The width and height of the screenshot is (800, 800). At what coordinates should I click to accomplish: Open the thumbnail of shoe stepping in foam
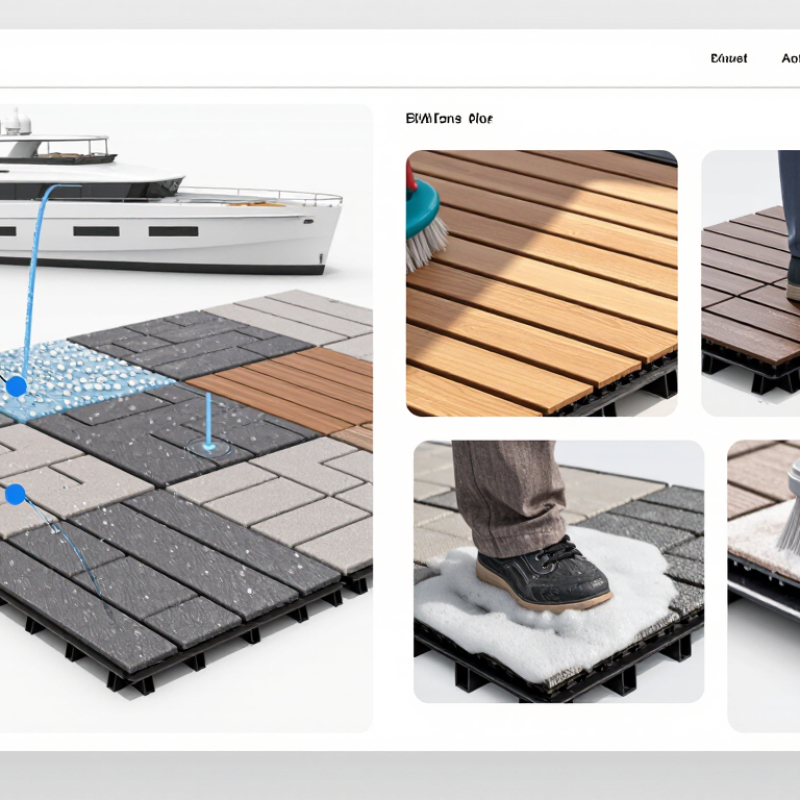(x=559, y=571)
